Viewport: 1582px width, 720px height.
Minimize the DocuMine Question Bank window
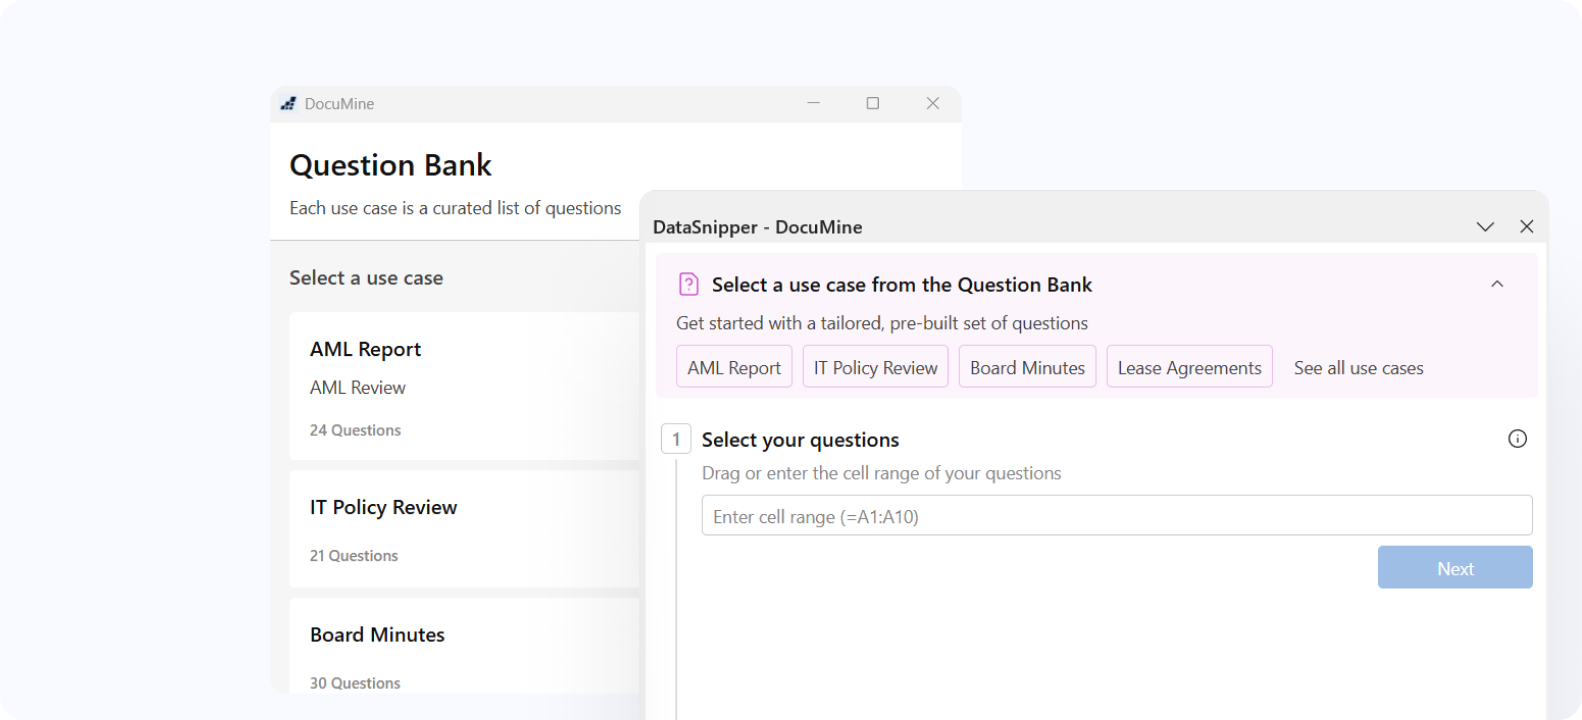click(813, 103)
